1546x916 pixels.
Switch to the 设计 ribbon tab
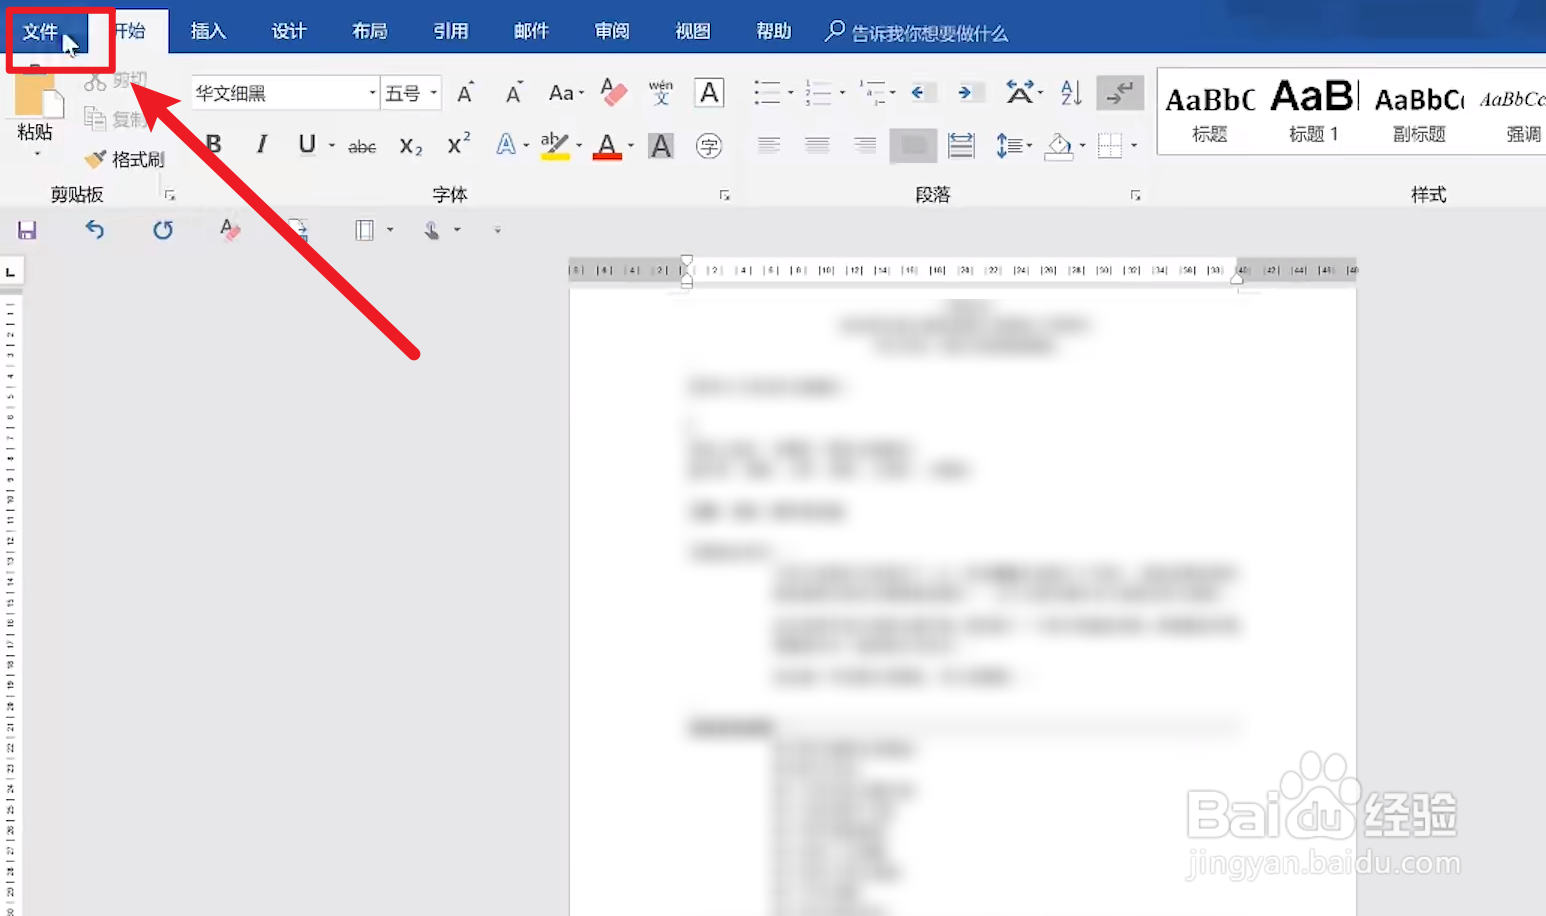pos(288,32)
